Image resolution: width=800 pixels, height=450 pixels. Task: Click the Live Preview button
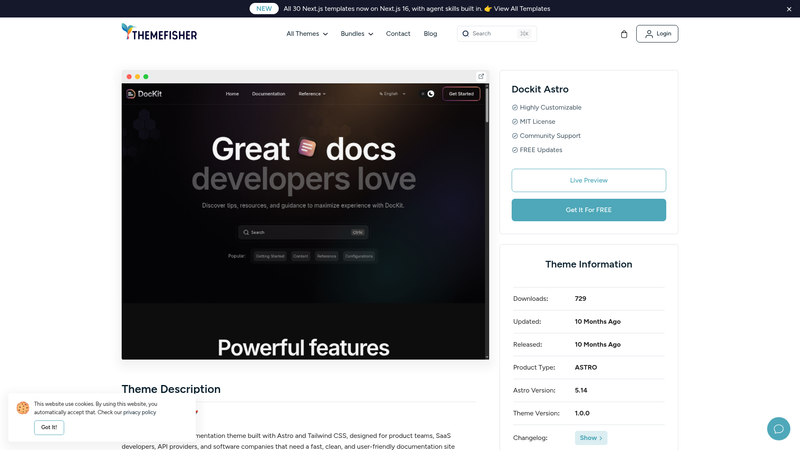point(588,180)
